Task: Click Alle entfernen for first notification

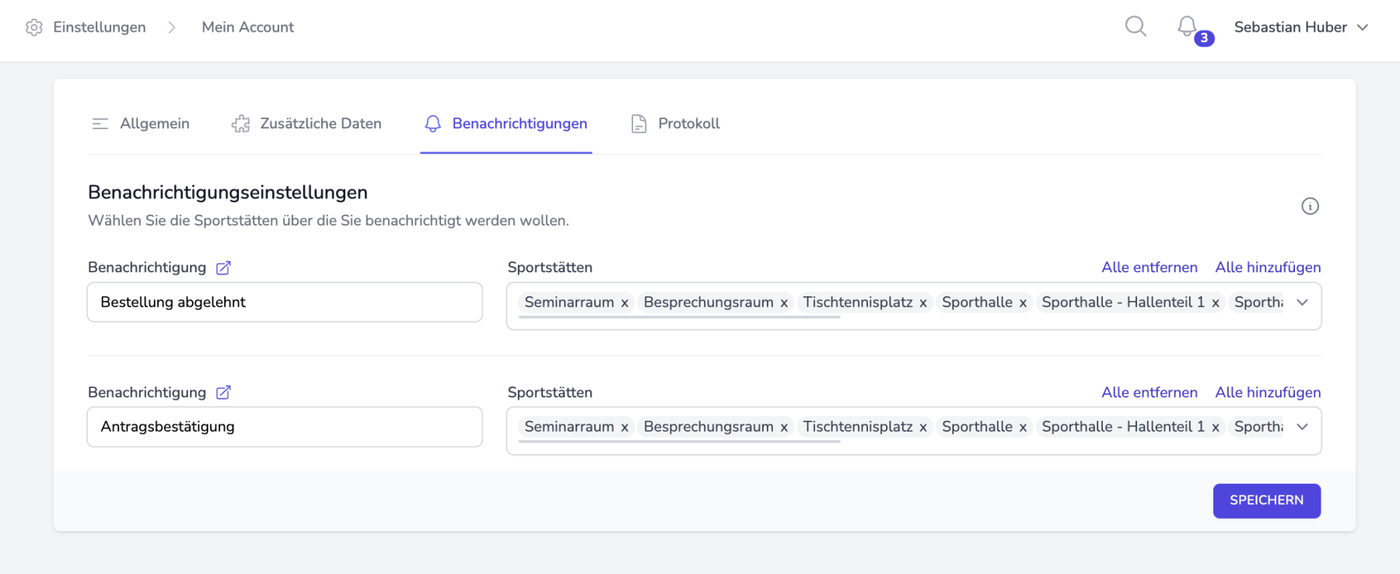Action: 1149,267
